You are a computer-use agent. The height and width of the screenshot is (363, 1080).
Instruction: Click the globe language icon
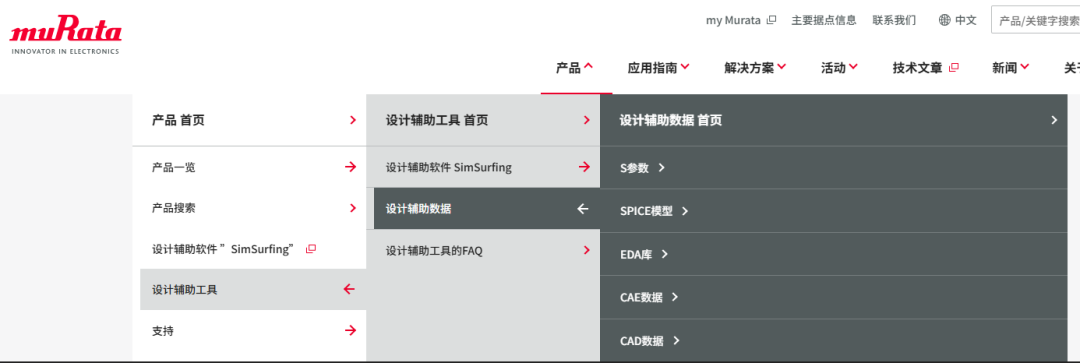tap(944, 20)
